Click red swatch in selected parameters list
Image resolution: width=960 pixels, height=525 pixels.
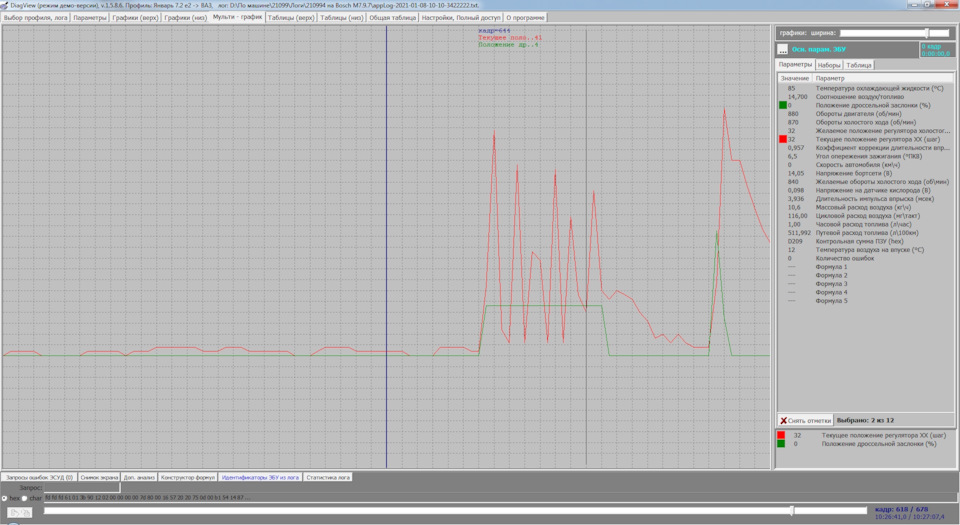781,436
